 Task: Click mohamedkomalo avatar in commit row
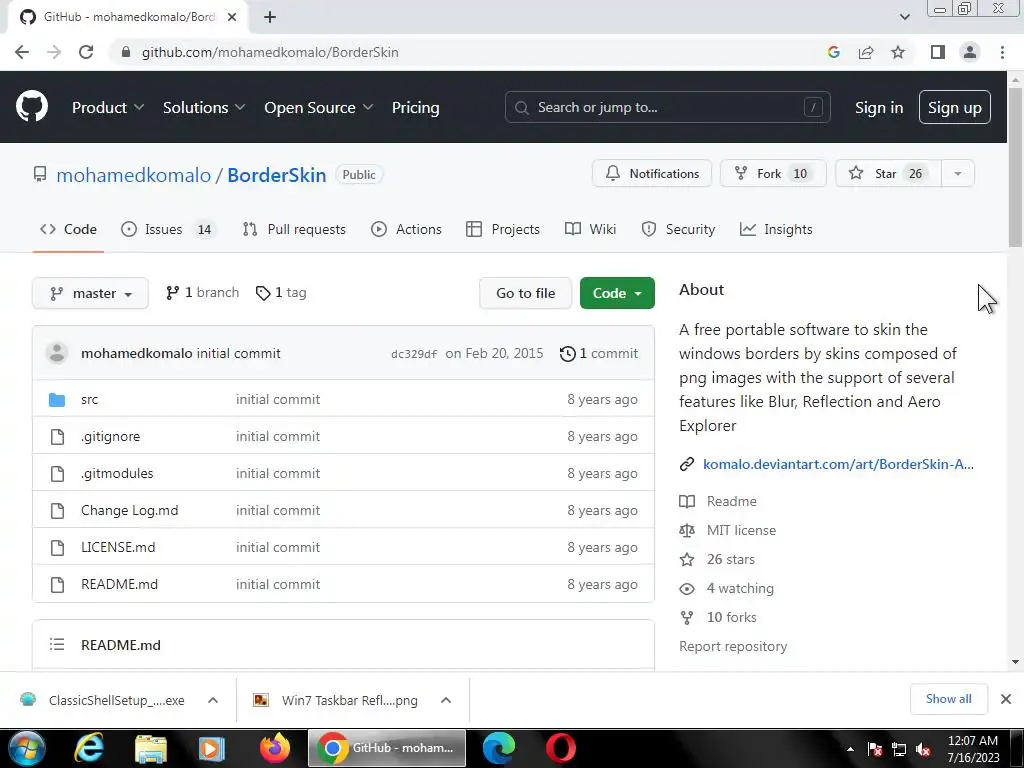click(57, 353)
